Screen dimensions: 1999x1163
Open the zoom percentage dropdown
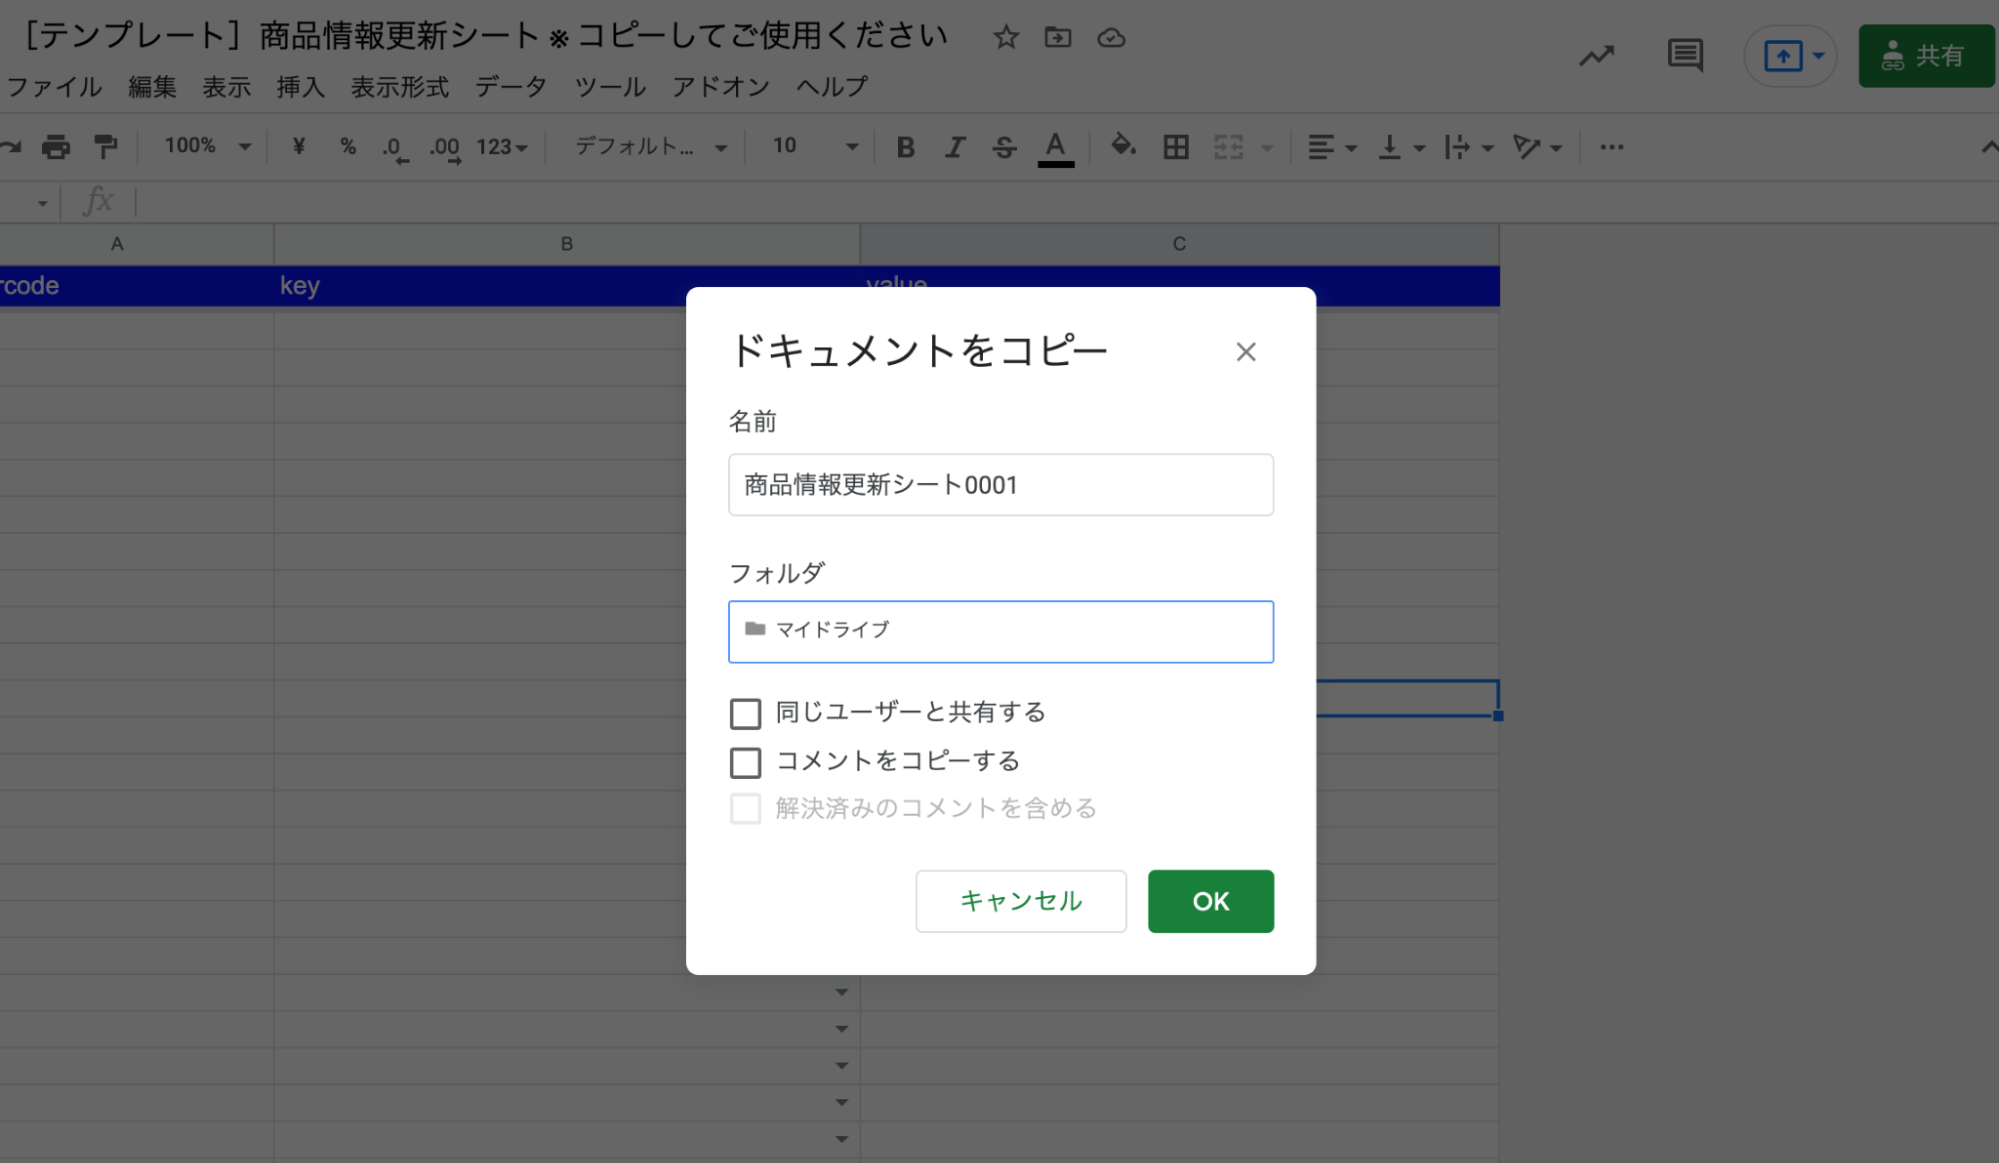click(203, 146)
